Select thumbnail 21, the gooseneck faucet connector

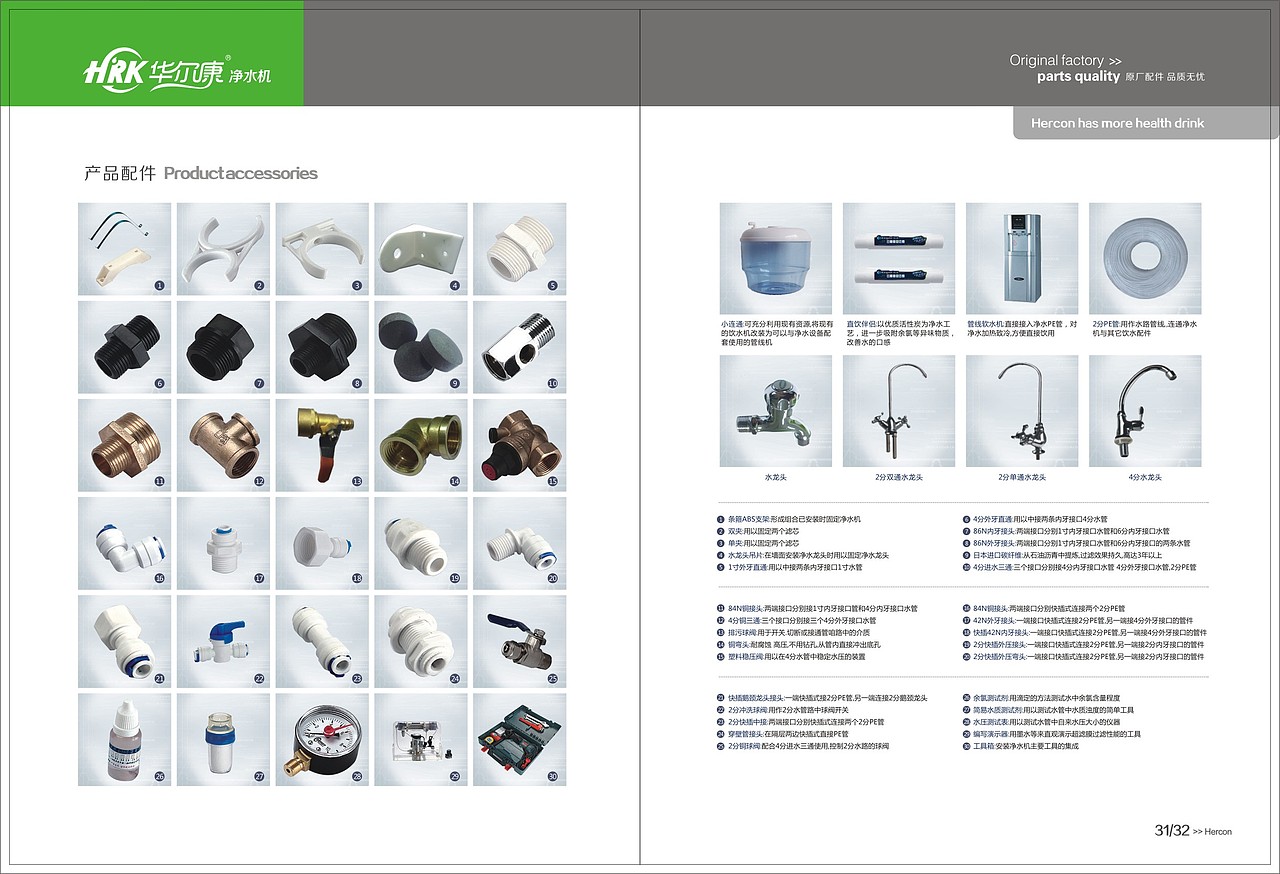(x=125, y=641)
